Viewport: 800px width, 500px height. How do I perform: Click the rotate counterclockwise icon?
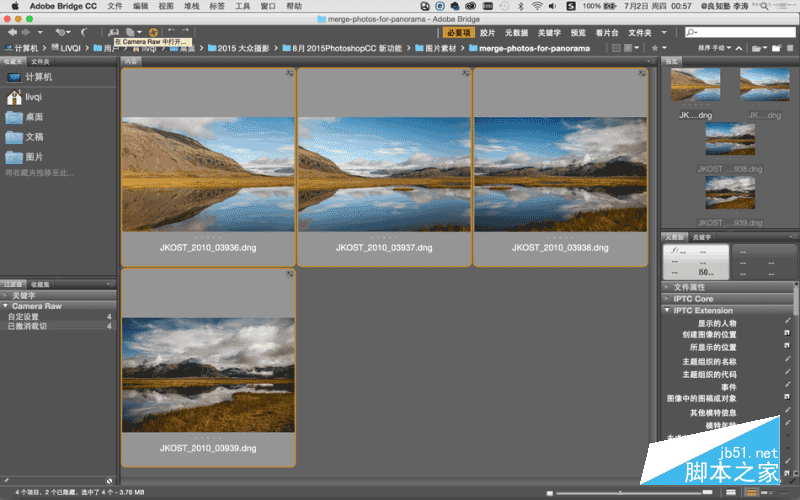(171, 33)
